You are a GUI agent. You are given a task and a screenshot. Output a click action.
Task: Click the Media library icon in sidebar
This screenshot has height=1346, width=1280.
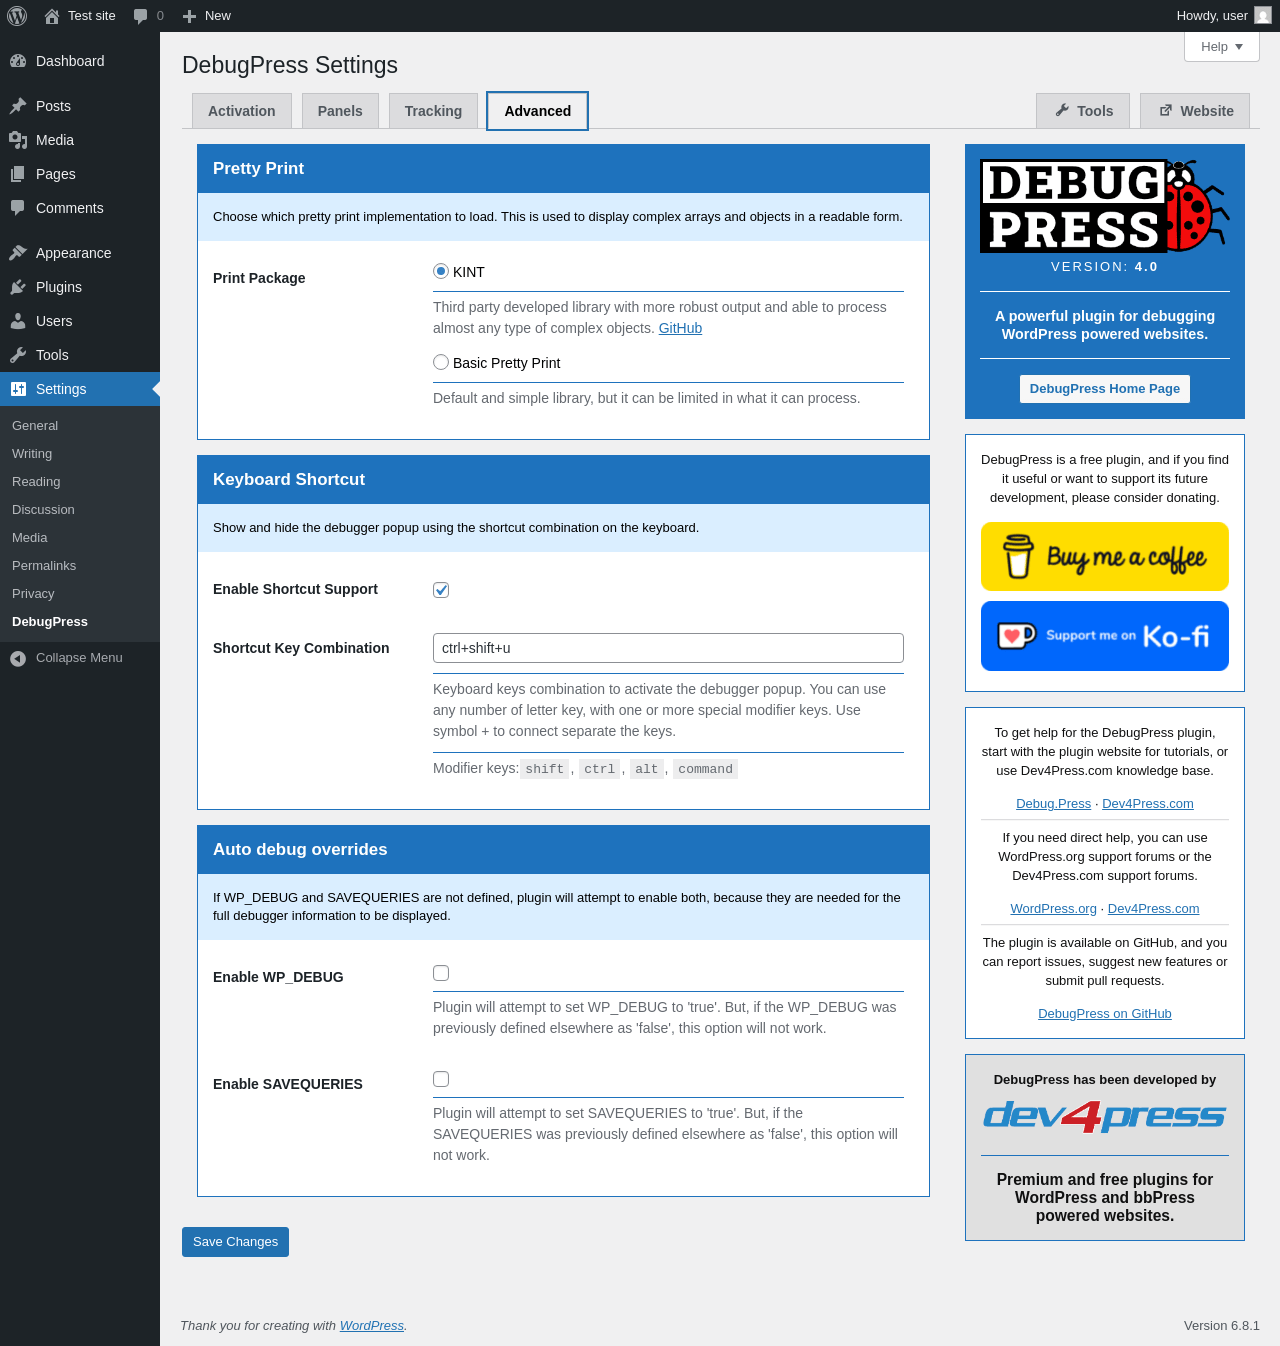18,140
